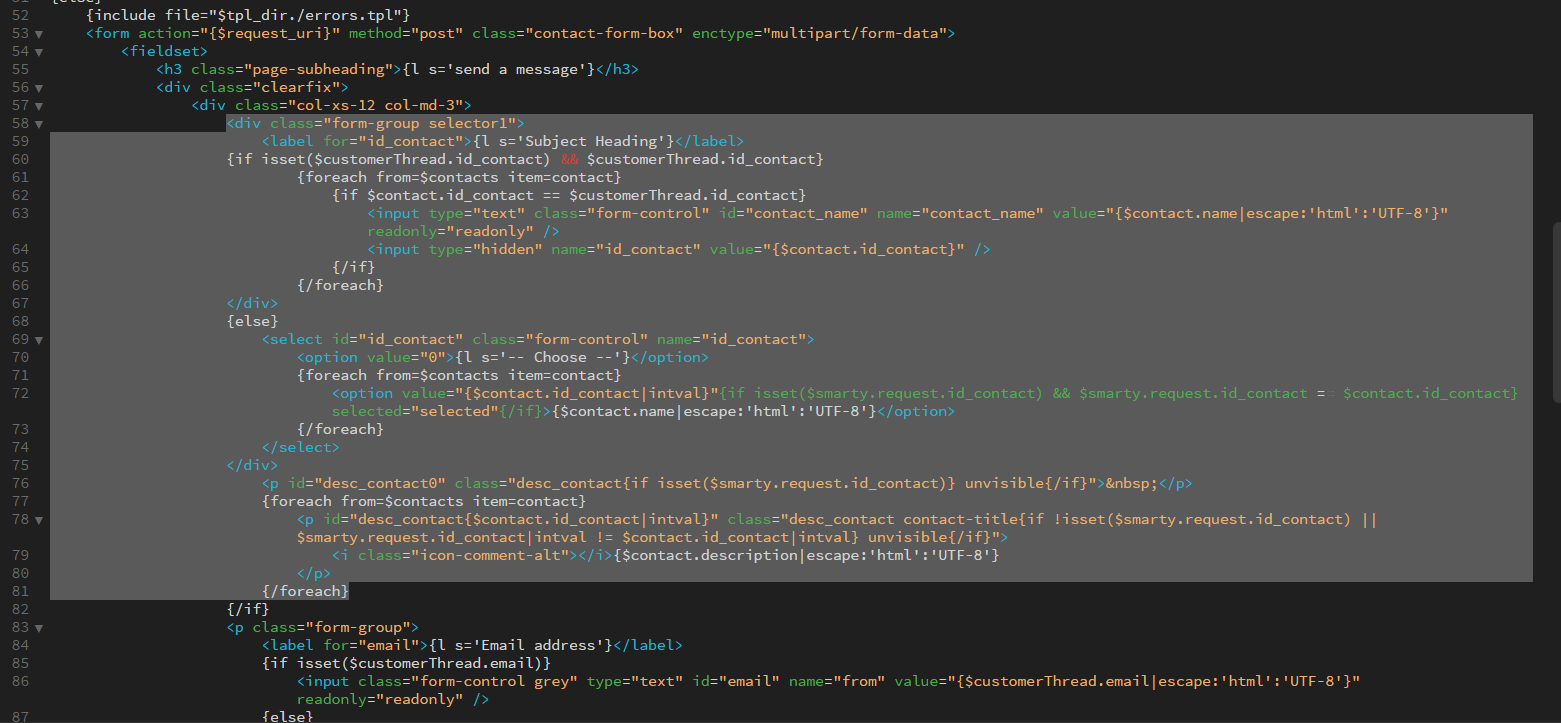Click line number 86 in the gutter
The width and height of the screenshot is (1561, 723).
[21, 682]
